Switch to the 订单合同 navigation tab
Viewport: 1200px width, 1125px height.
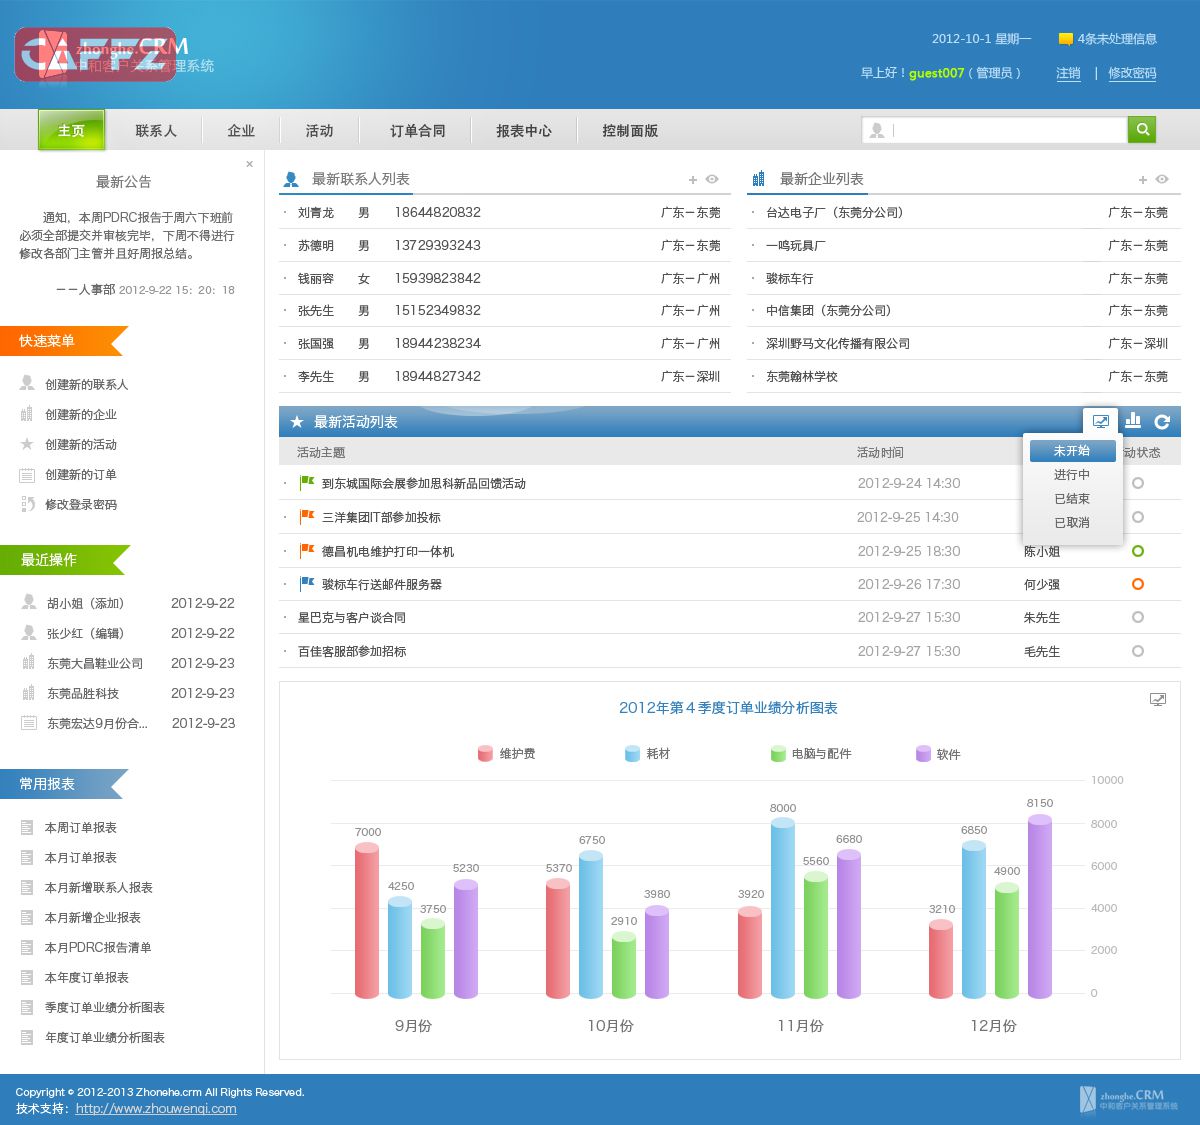(418, 131)
